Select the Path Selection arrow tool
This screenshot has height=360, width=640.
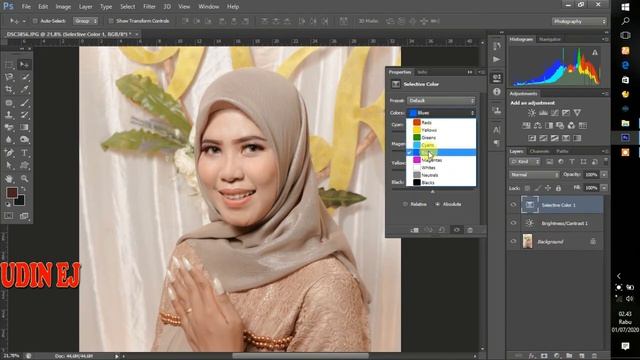pos(9,165)
